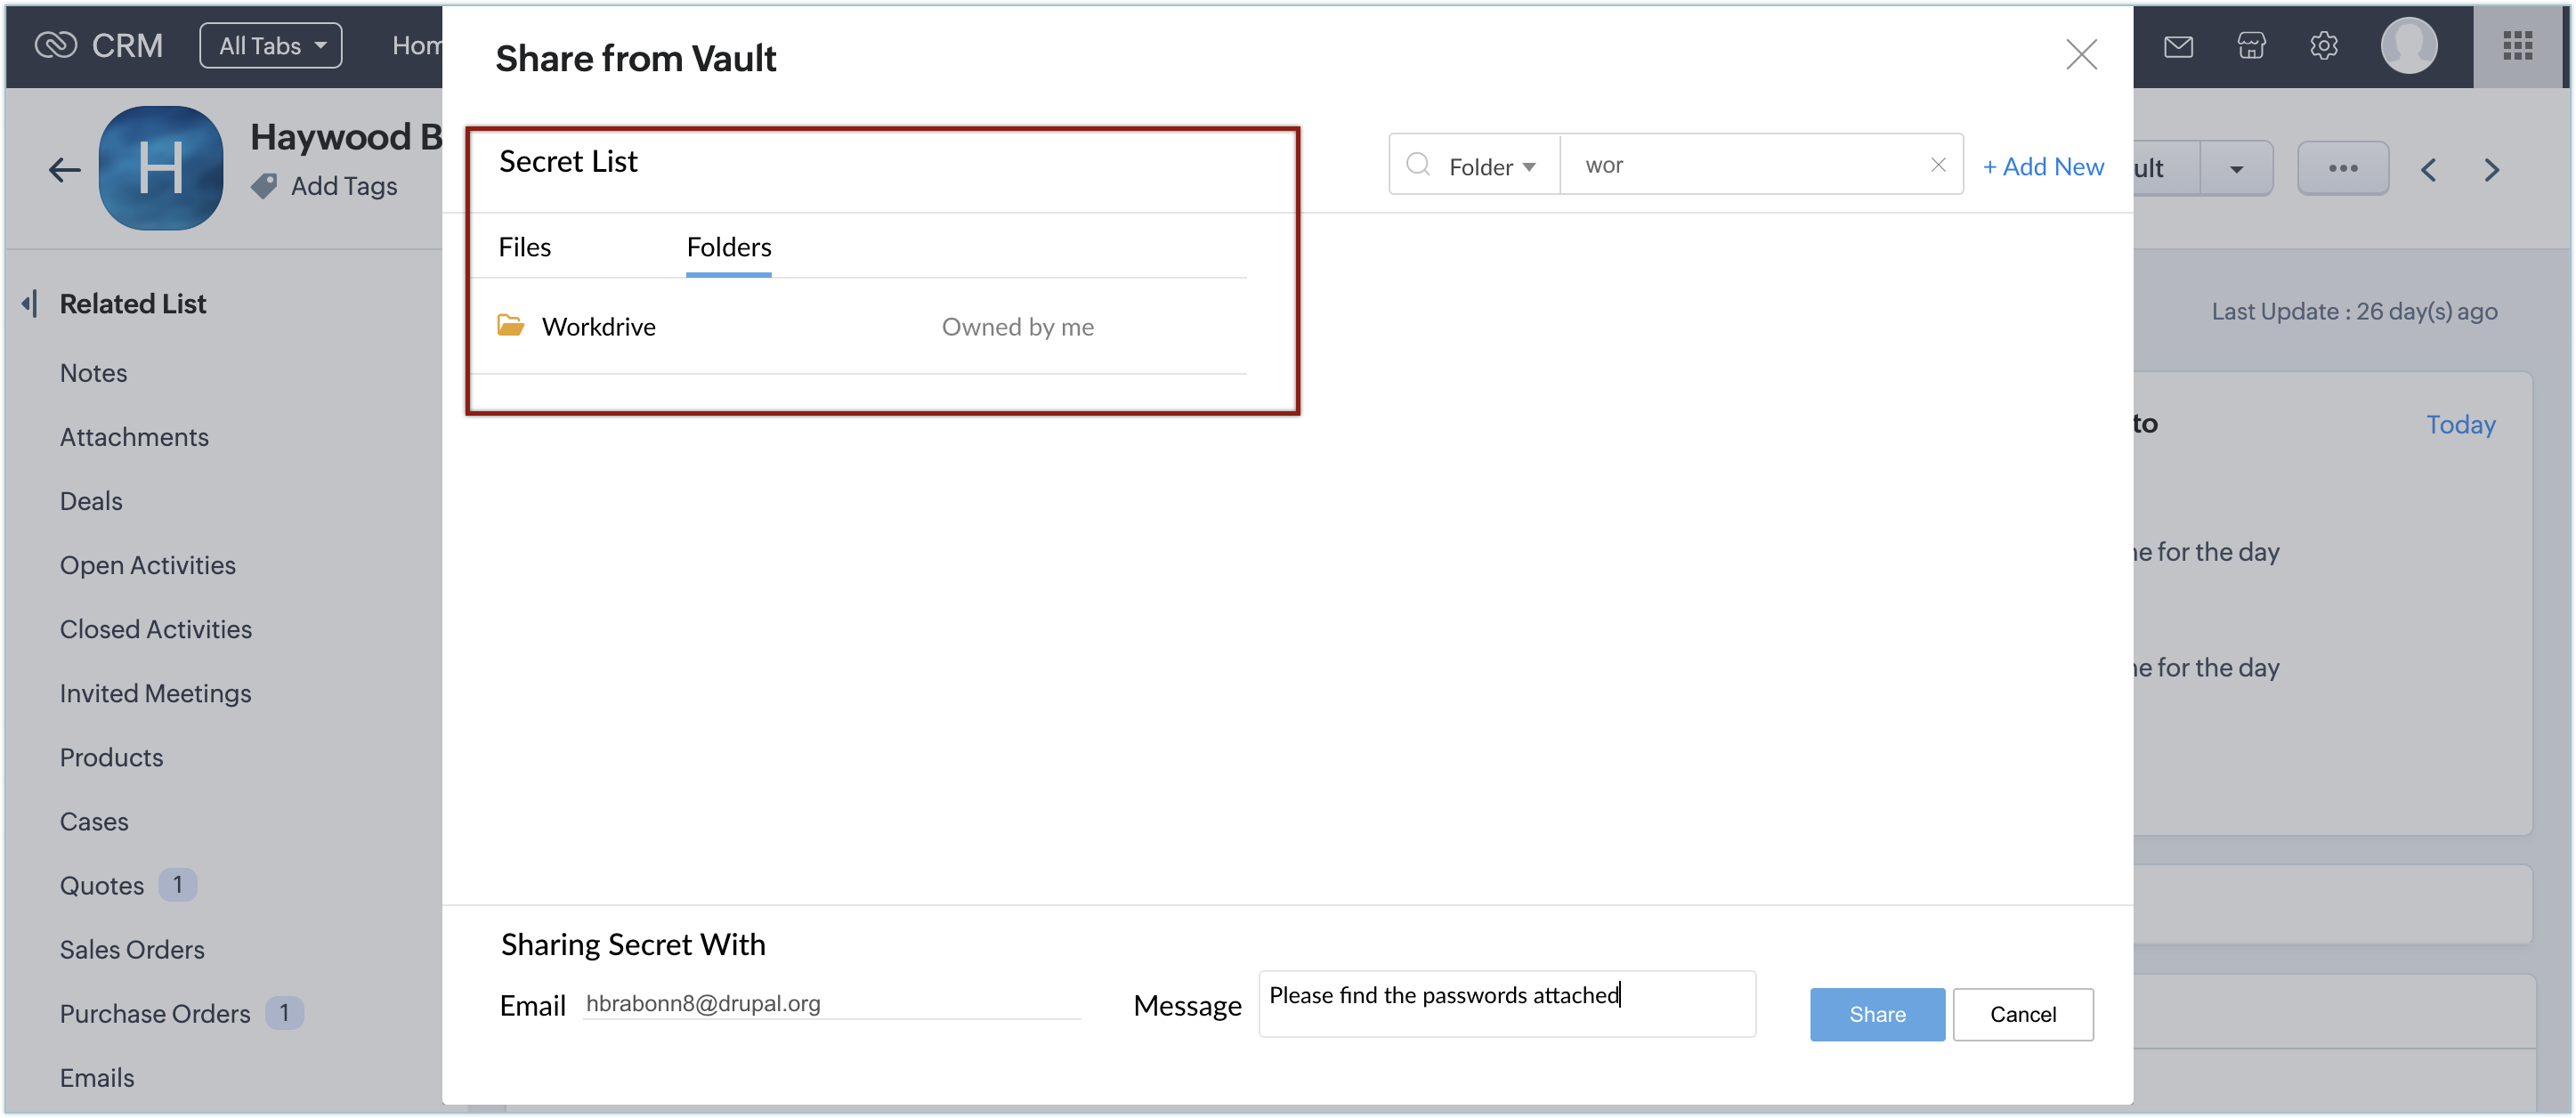Click the Share button
The height and width of the screenshot is (1118, 2576).
click(x=1876, y=1014)
